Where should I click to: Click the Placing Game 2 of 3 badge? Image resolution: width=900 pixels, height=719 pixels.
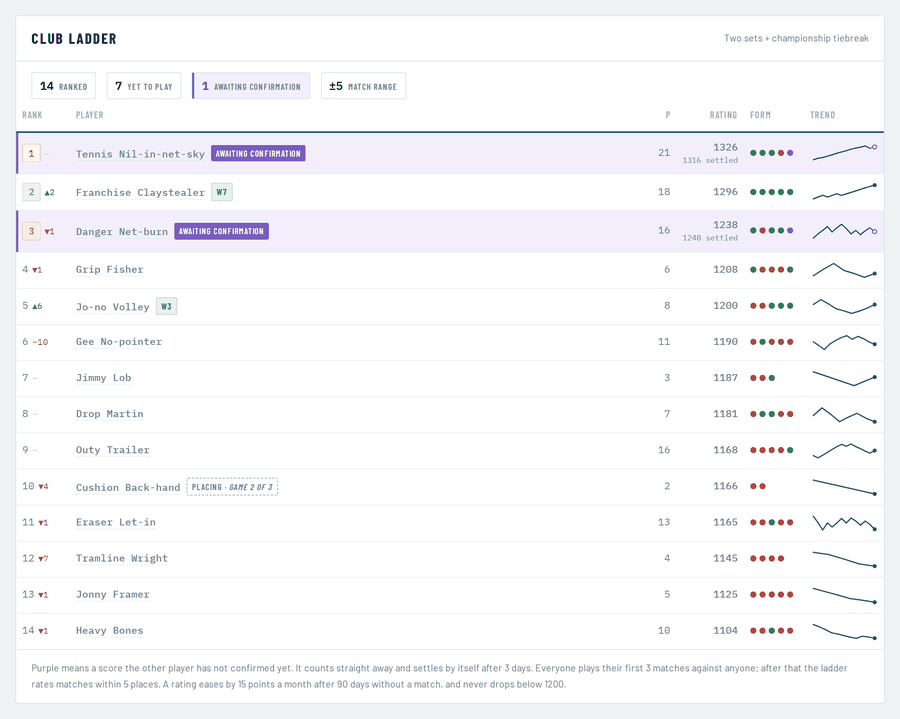pos(232,487)
